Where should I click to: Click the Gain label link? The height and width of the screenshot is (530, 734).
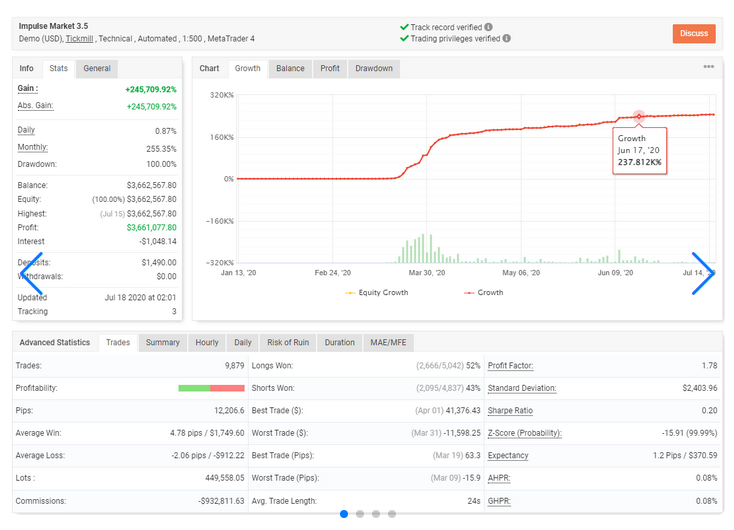point(28,88)
